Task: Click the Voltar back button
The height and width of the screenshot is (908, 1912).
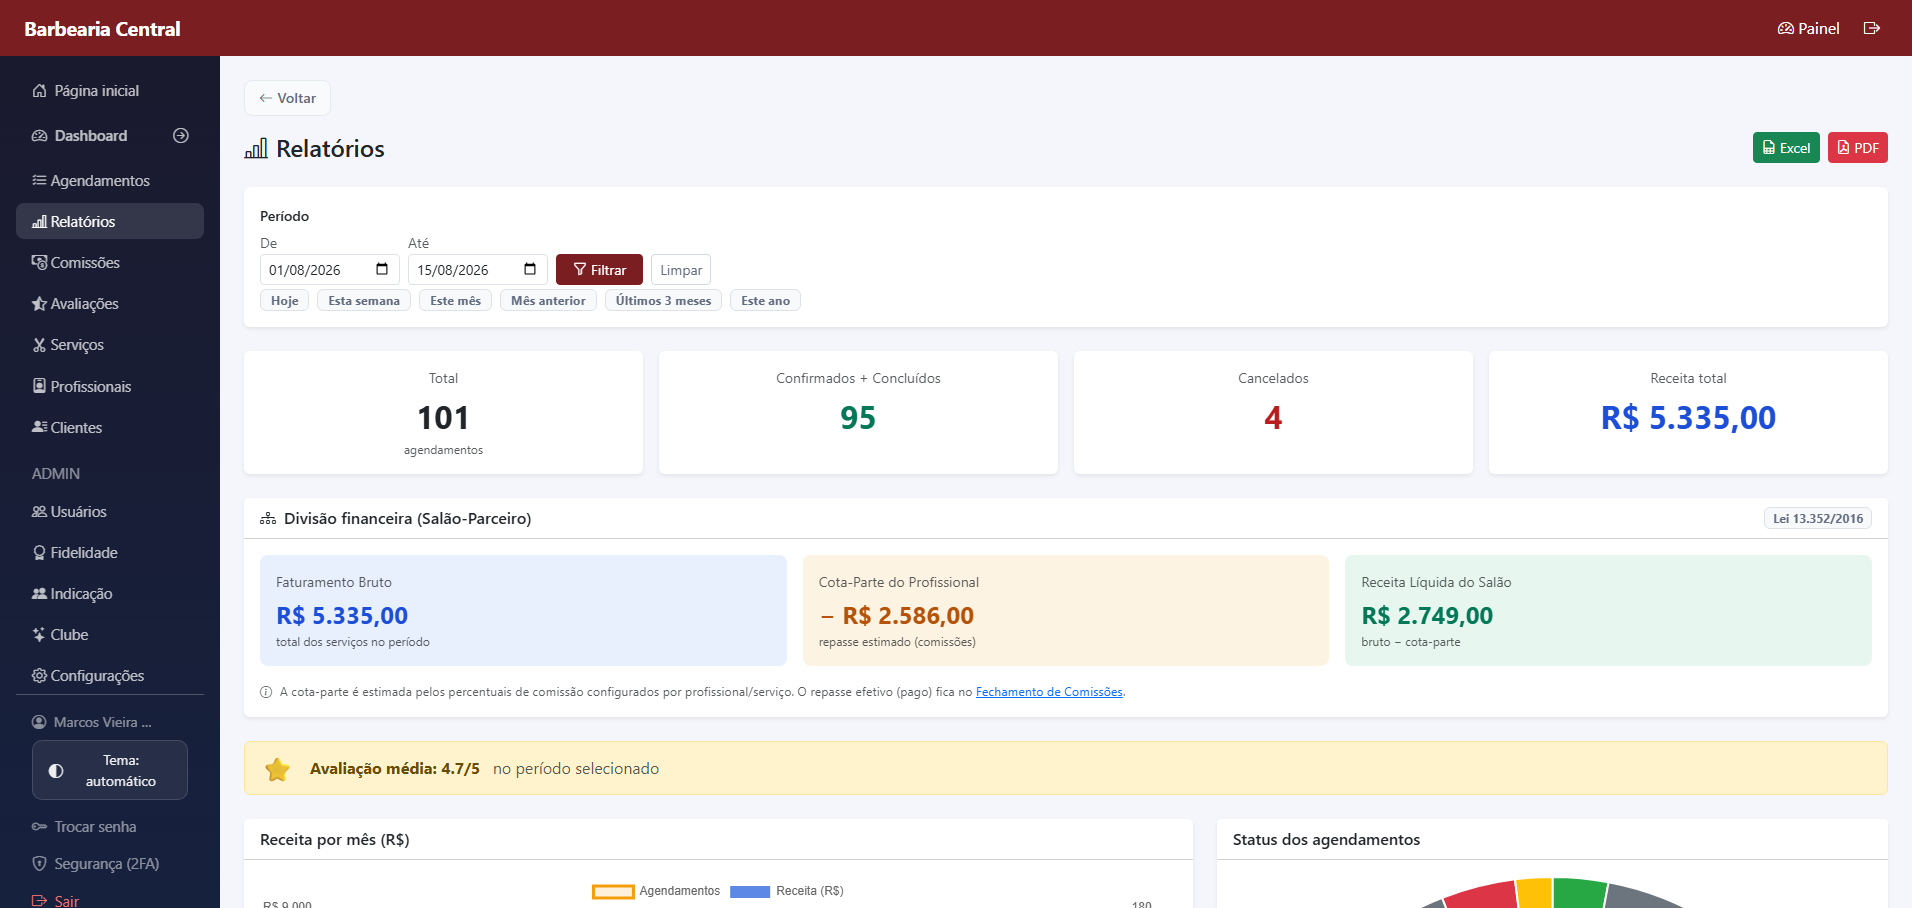Action: pyautogui.click(x=287, y=98)
